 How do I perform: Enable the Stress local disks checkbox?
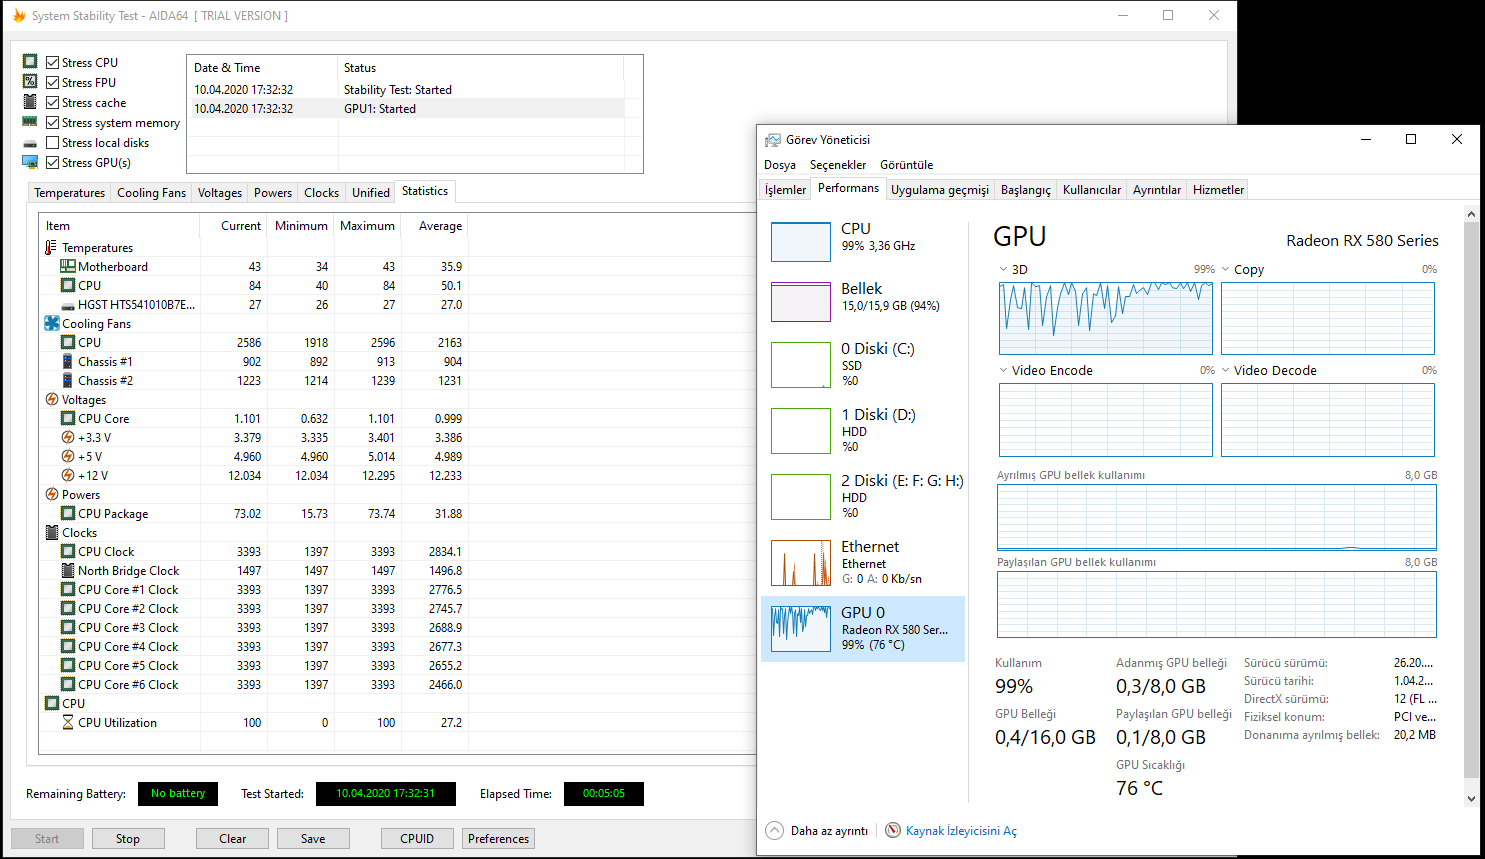point(53,143)
